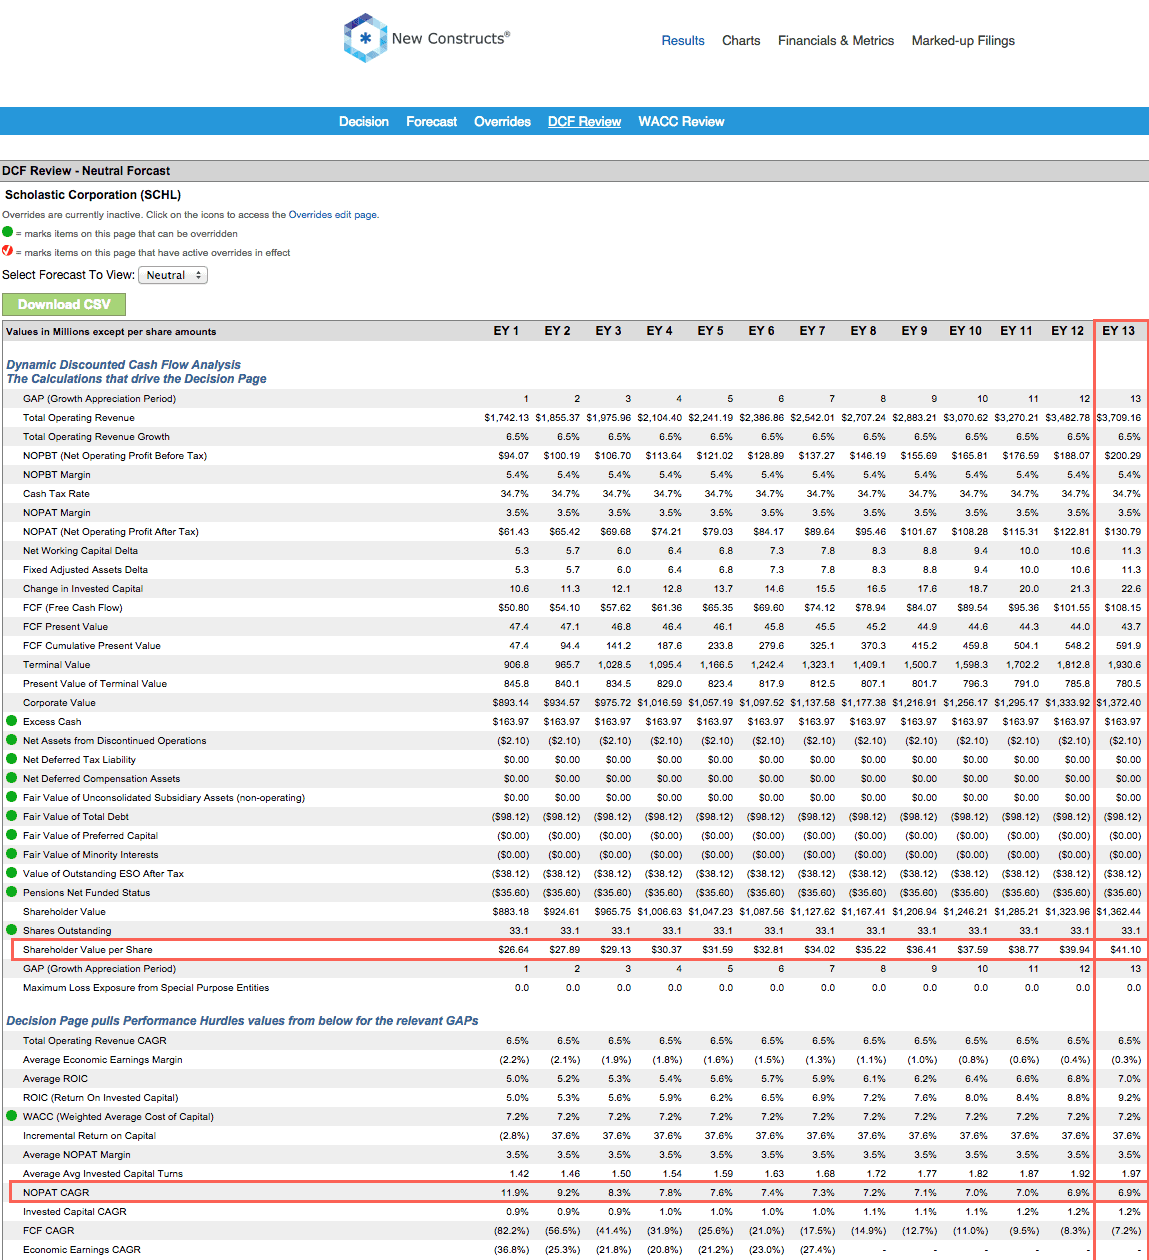
Task: Click override icon for Fair Value of Total Debt
Action: click(12, 816)
